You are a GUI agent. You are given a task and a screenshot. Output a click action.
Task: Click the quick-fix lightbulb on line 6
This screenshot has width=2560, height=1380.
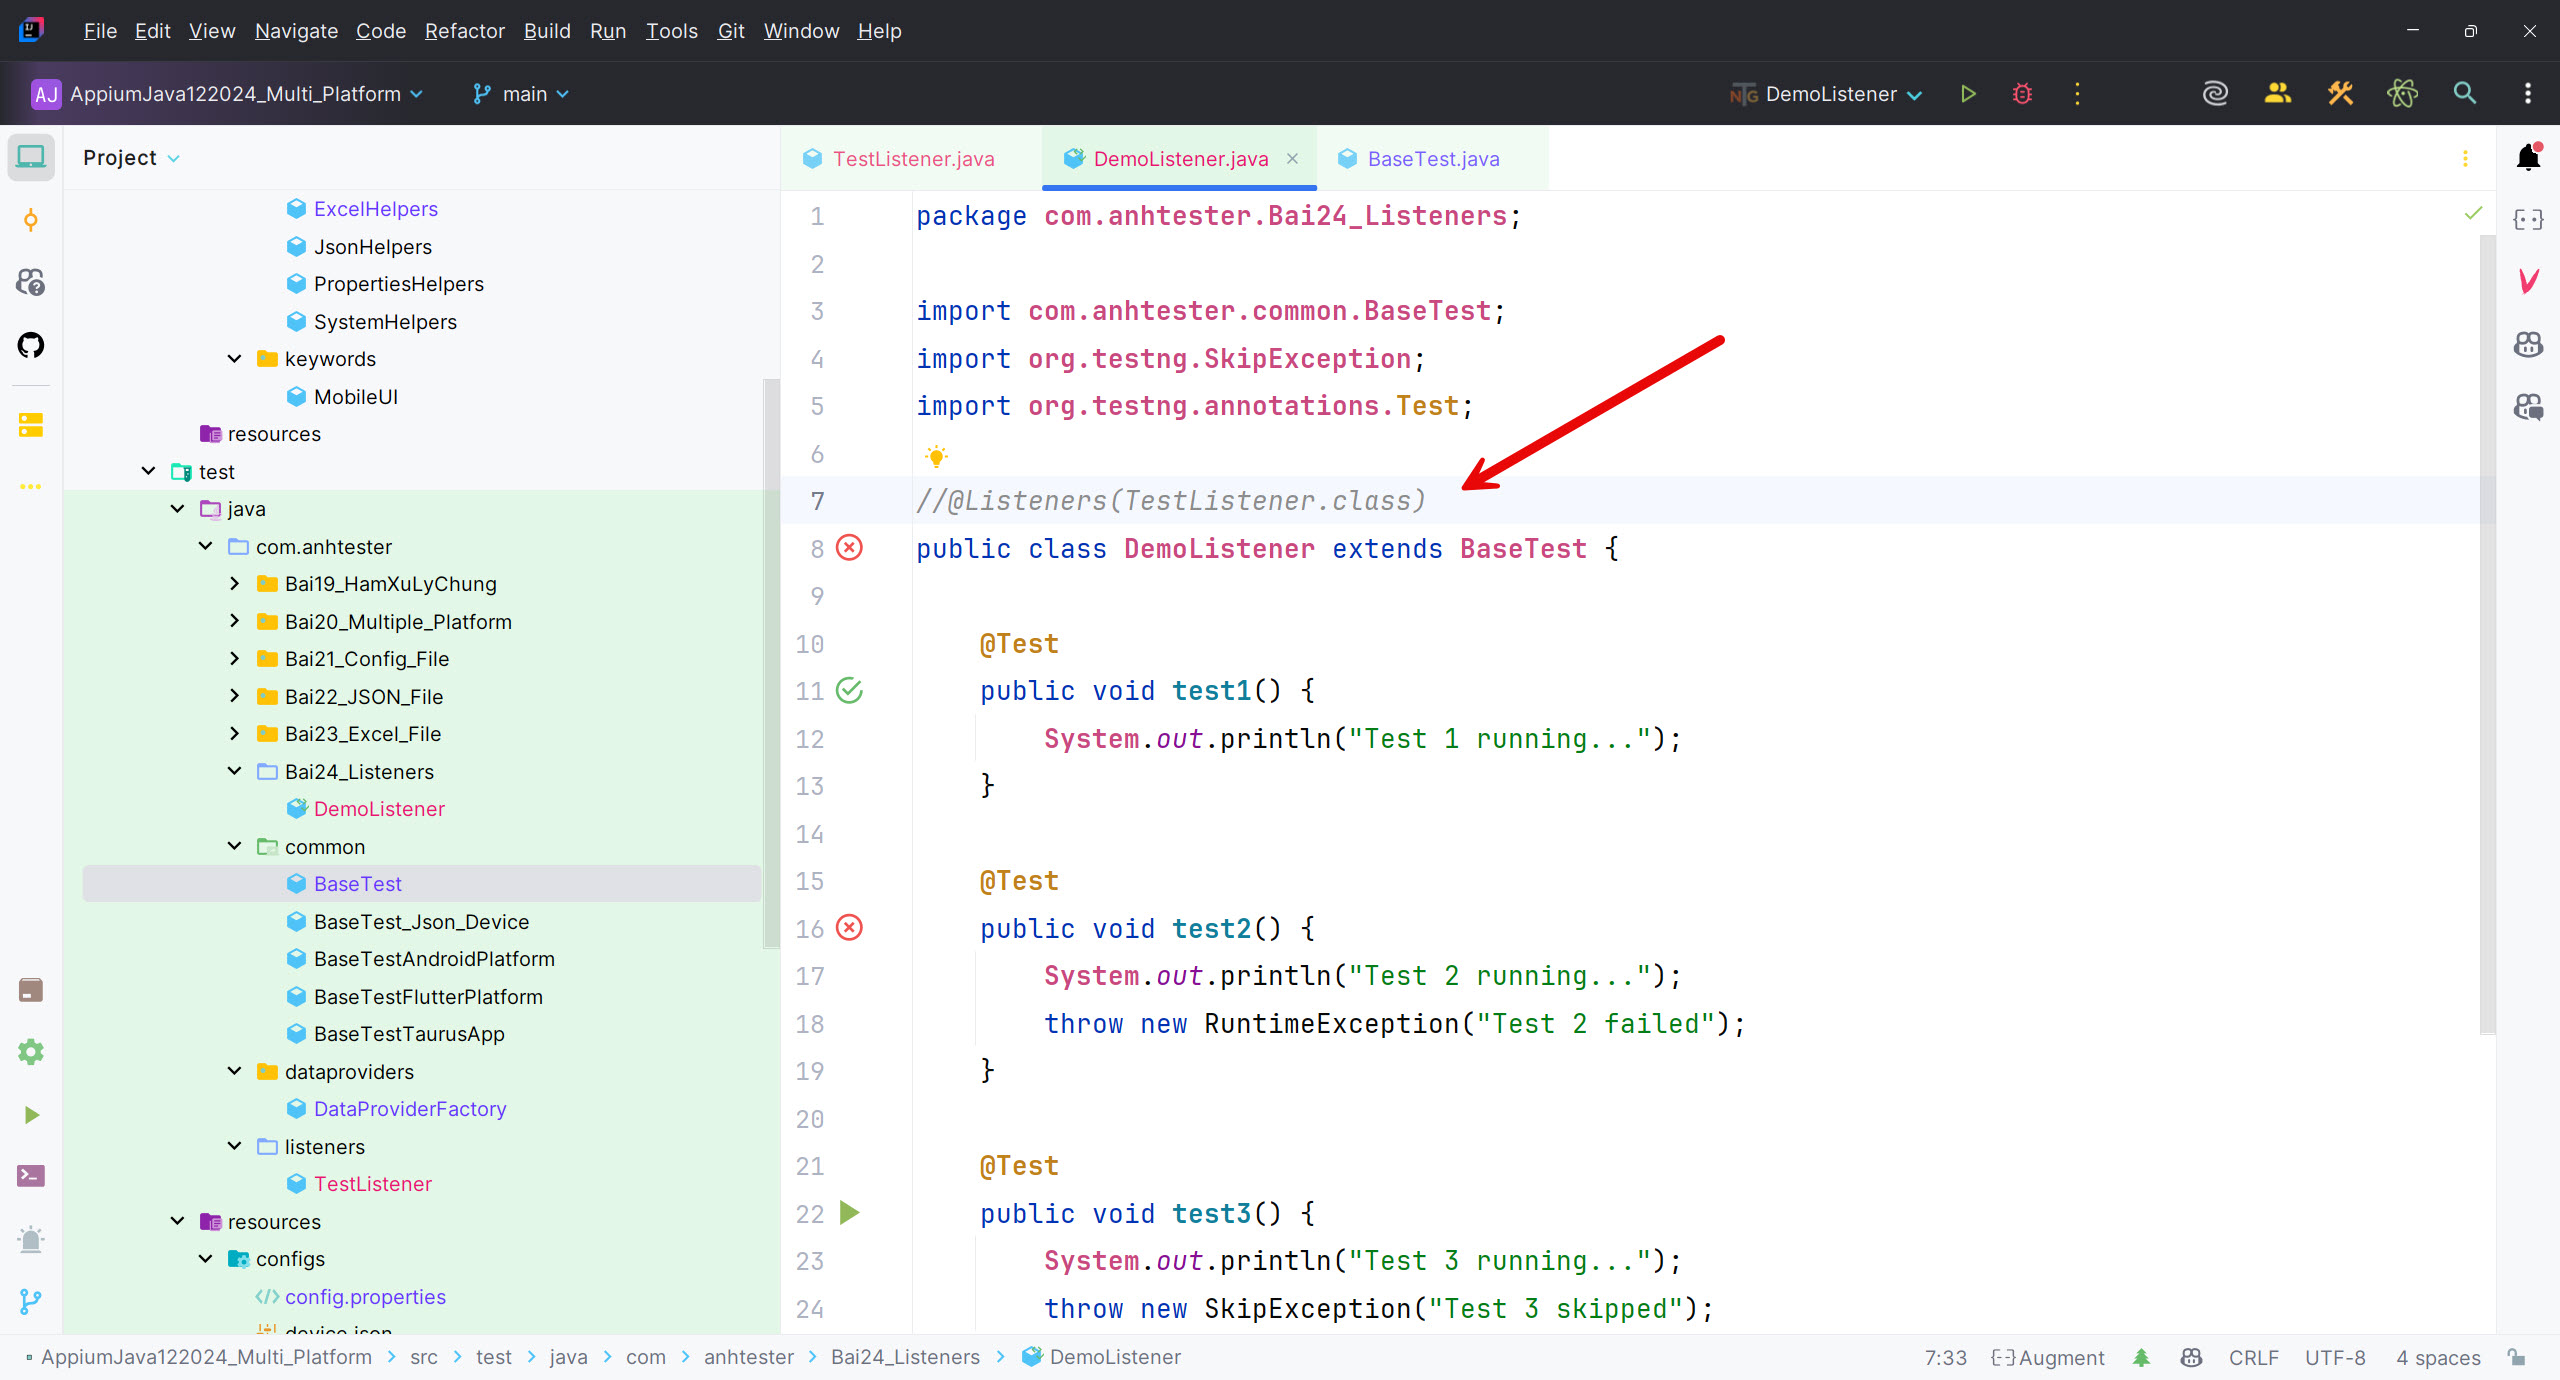[936, 456]
